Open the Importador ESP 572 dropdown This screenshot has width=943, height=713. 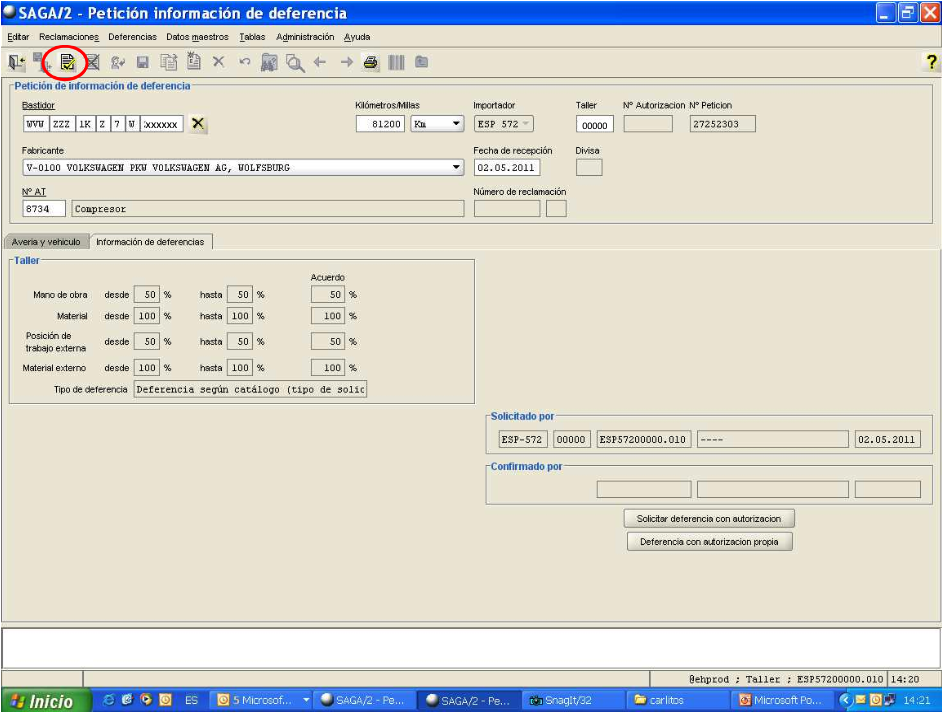pos(503,124)
